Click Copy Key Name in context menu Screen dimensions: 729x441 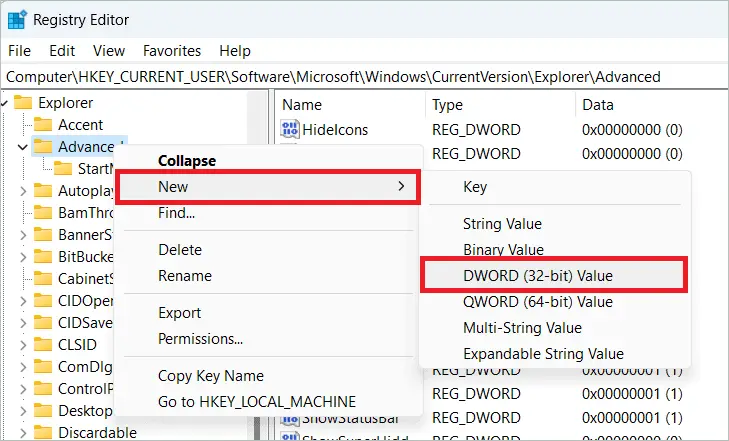pyautogui.click(x=210, y=376)
